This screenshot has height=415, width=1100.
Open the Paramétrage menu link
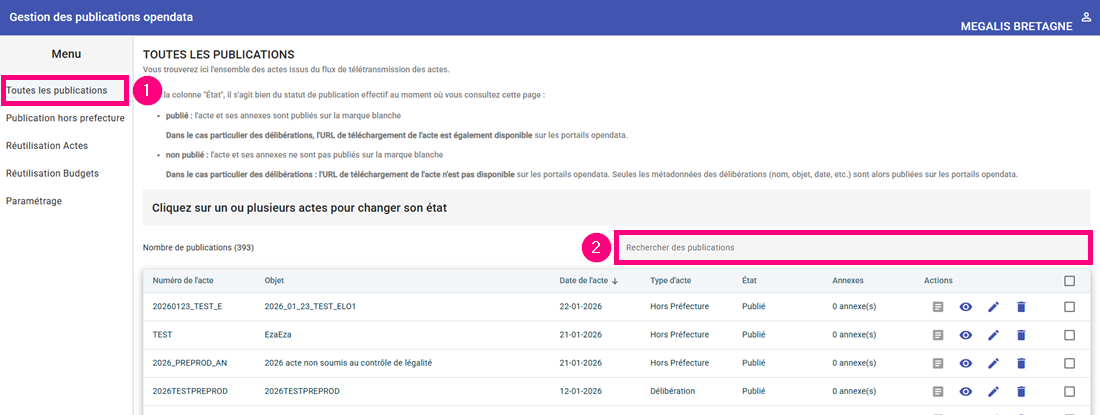tap(34, 201)
